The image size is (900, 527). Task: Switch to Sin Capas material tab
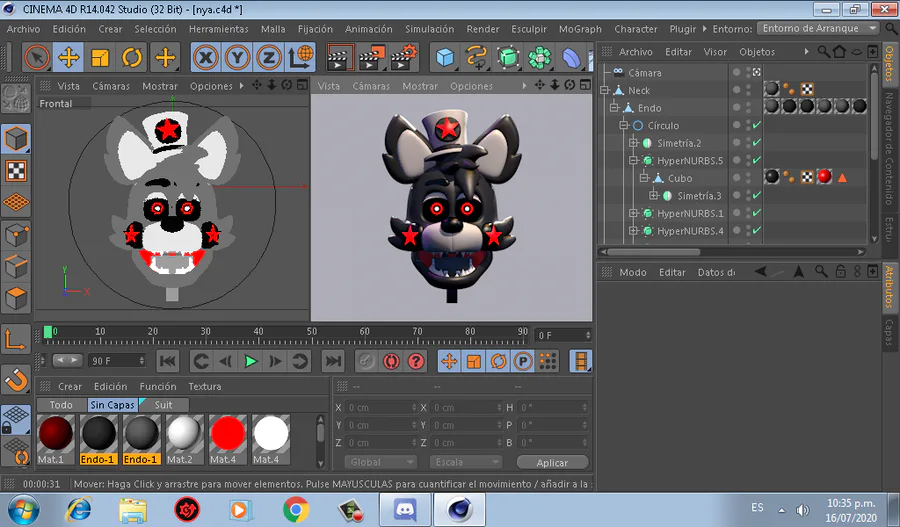point(112,405)
